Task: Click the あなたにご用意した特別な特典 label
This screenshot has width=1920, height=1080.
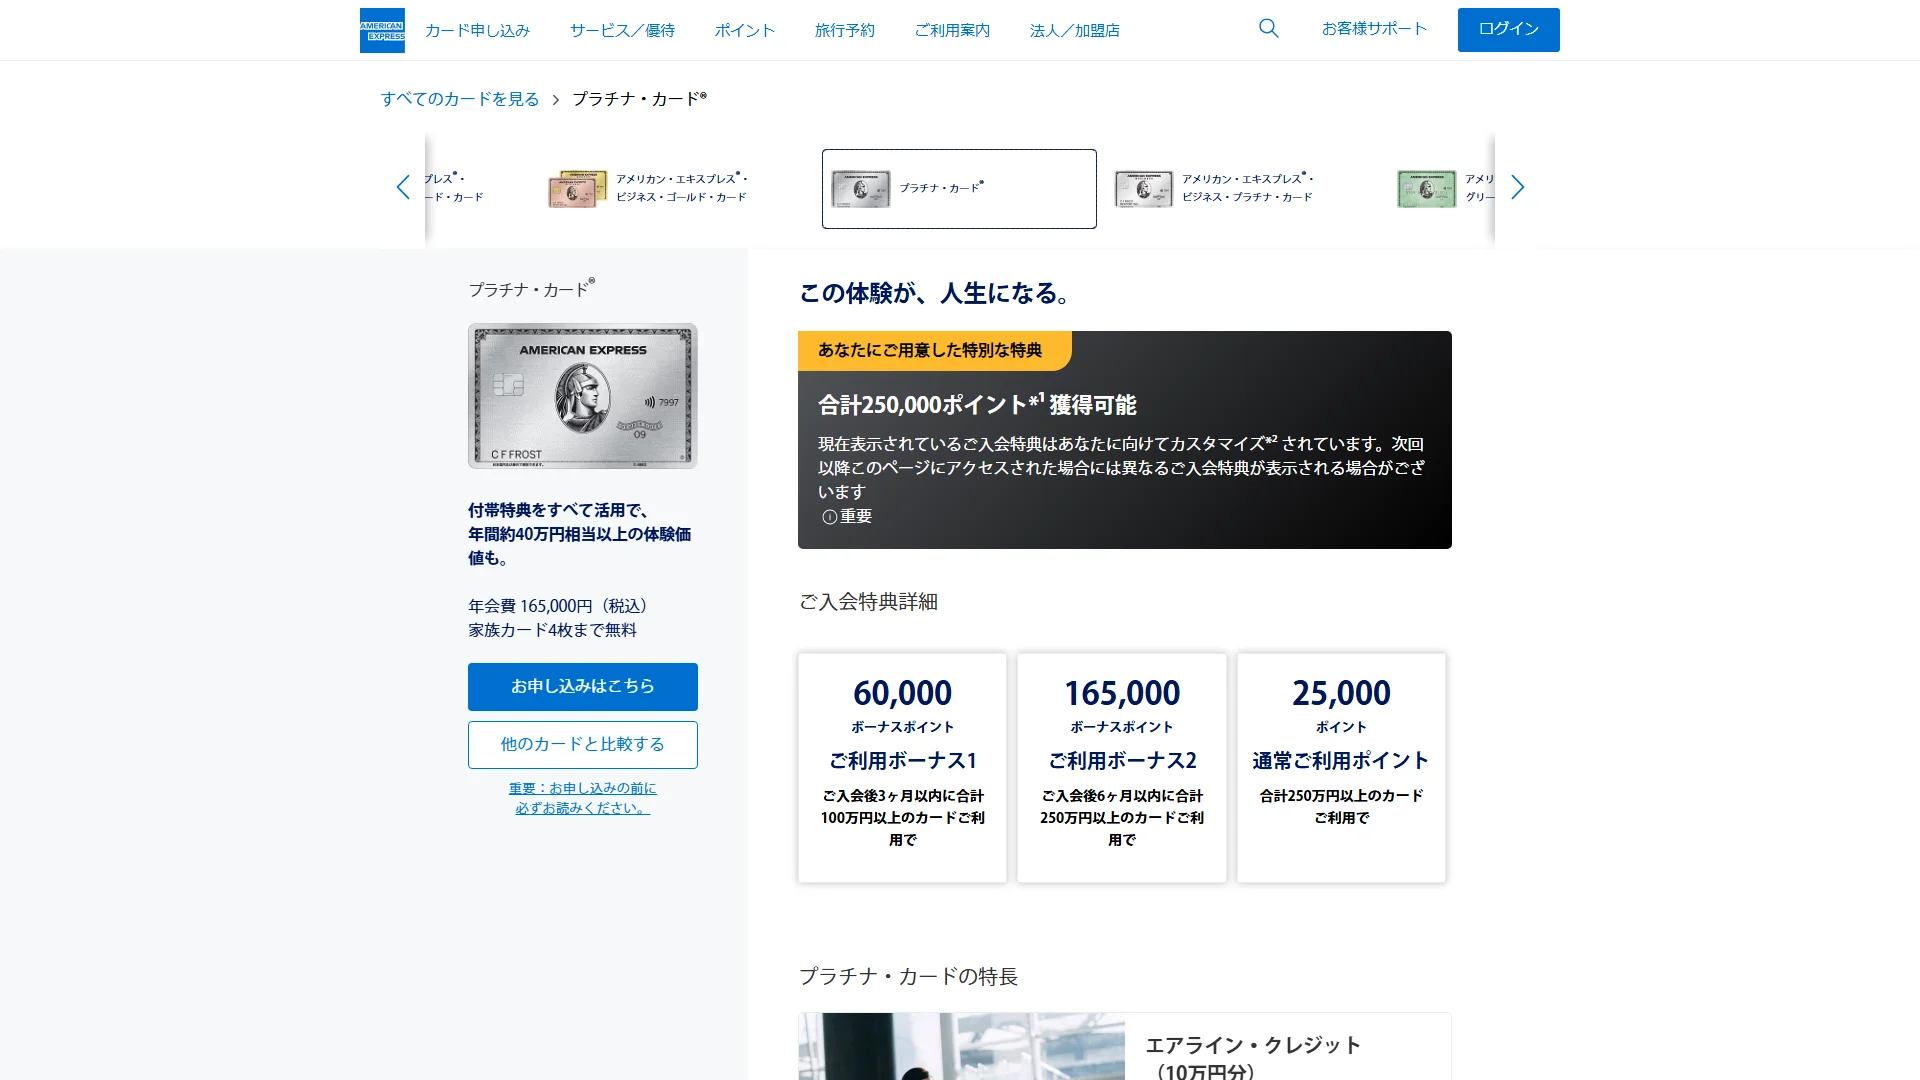Action: pyautogui.click(x=930, y=350)
